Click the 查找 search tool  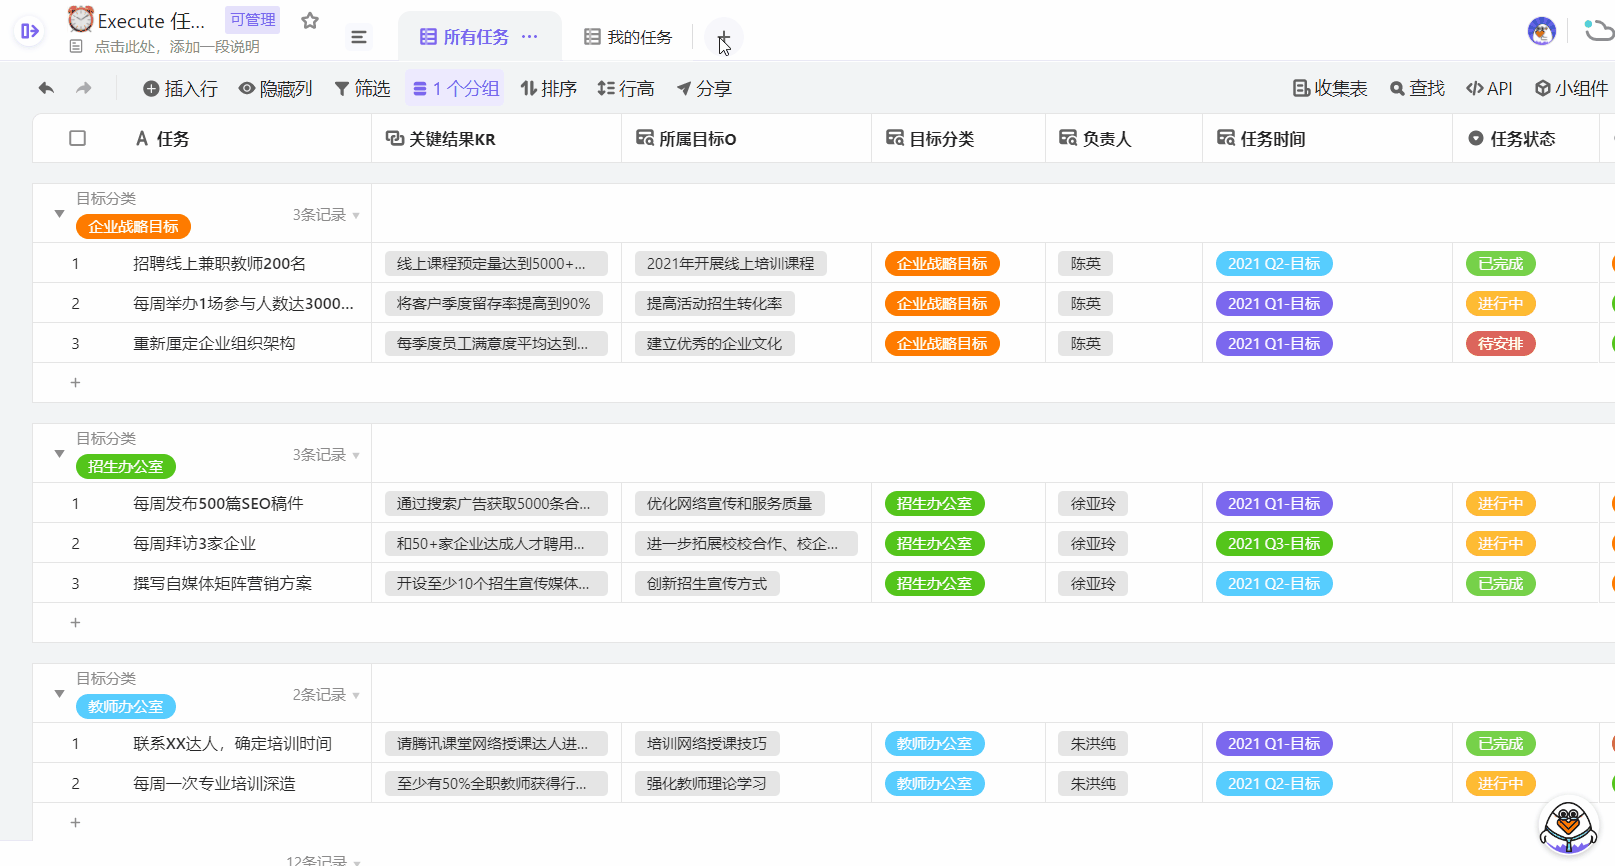pos(1417,89)
